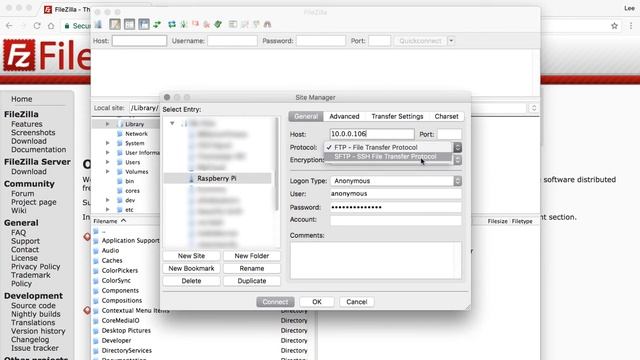Click the Select Entry list scrollbar

click(x=277, y=163)
